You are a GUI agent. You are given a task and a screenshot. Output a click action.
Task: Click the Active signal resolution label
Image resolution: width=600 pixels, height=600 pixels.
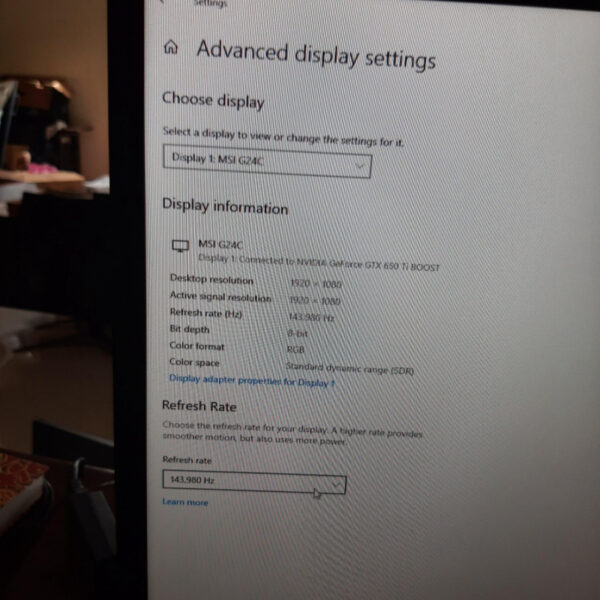[221, 297]
